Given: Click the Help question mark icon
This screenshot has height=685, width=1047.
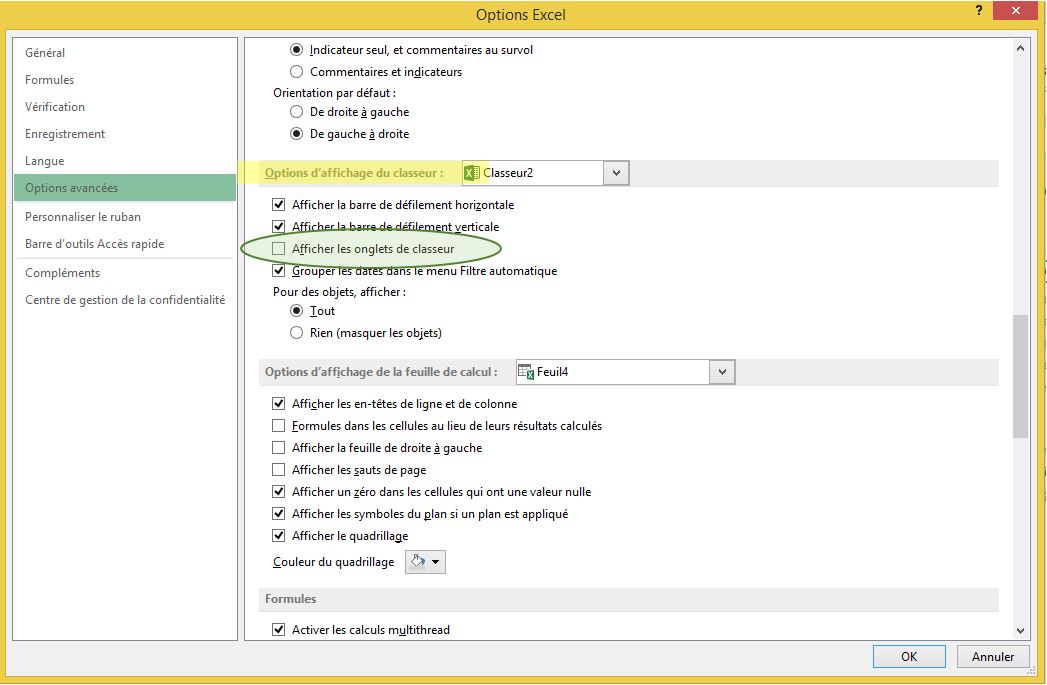Looking at the screenshot, I should (976, 11).
